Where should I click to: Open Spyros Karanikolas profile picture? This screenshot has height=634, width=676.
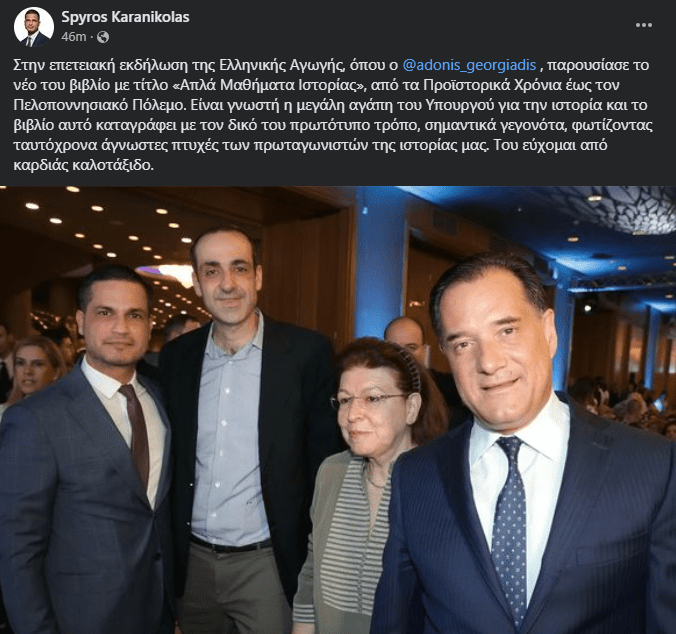pyautogui.click(x=34, y=26)
